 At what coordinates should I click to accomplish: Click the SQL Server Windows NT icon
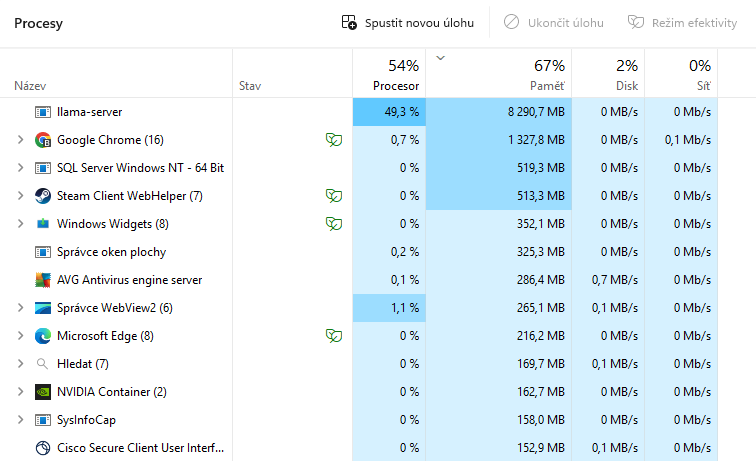[x=43, y=168]
